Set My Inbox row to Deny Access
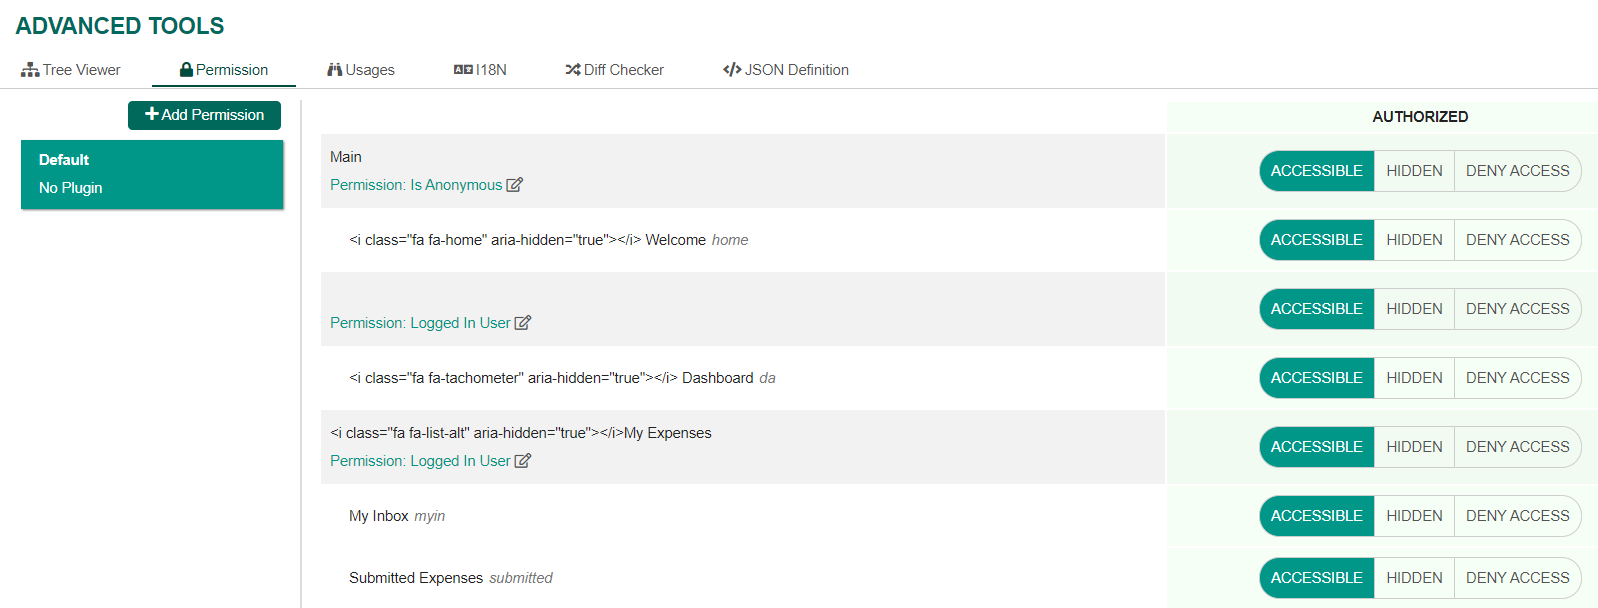The width and height of the screenshot is (1598, 608). 1517,516
